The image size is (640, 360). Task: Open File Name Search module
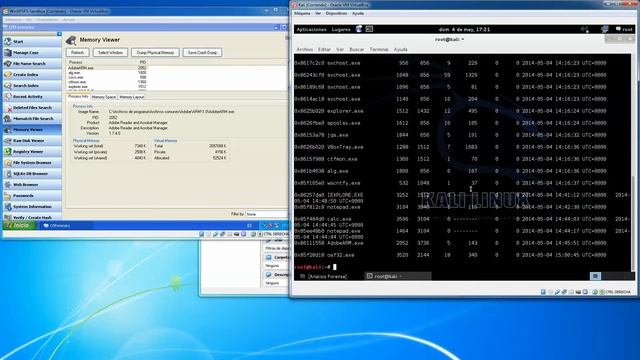[x=32, y=64]
